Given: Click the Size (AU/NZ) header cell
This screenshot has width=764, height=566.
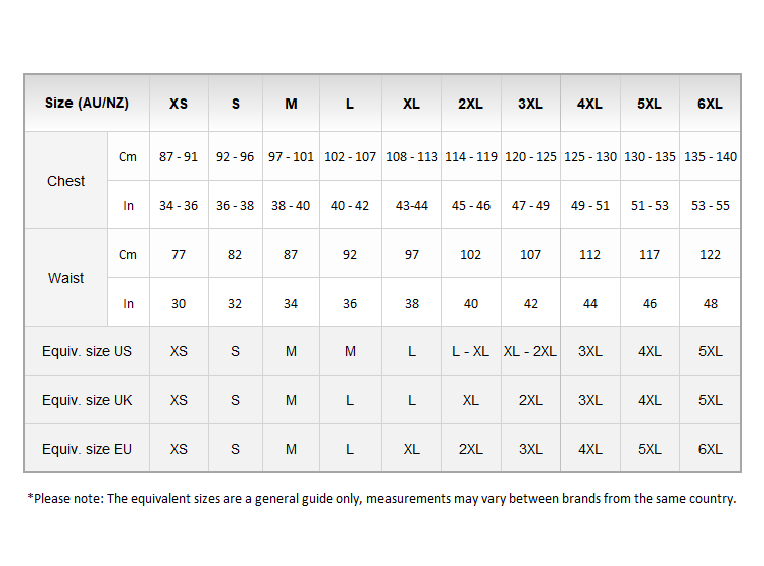Looking at the screenshot, I should click(87, 104).
